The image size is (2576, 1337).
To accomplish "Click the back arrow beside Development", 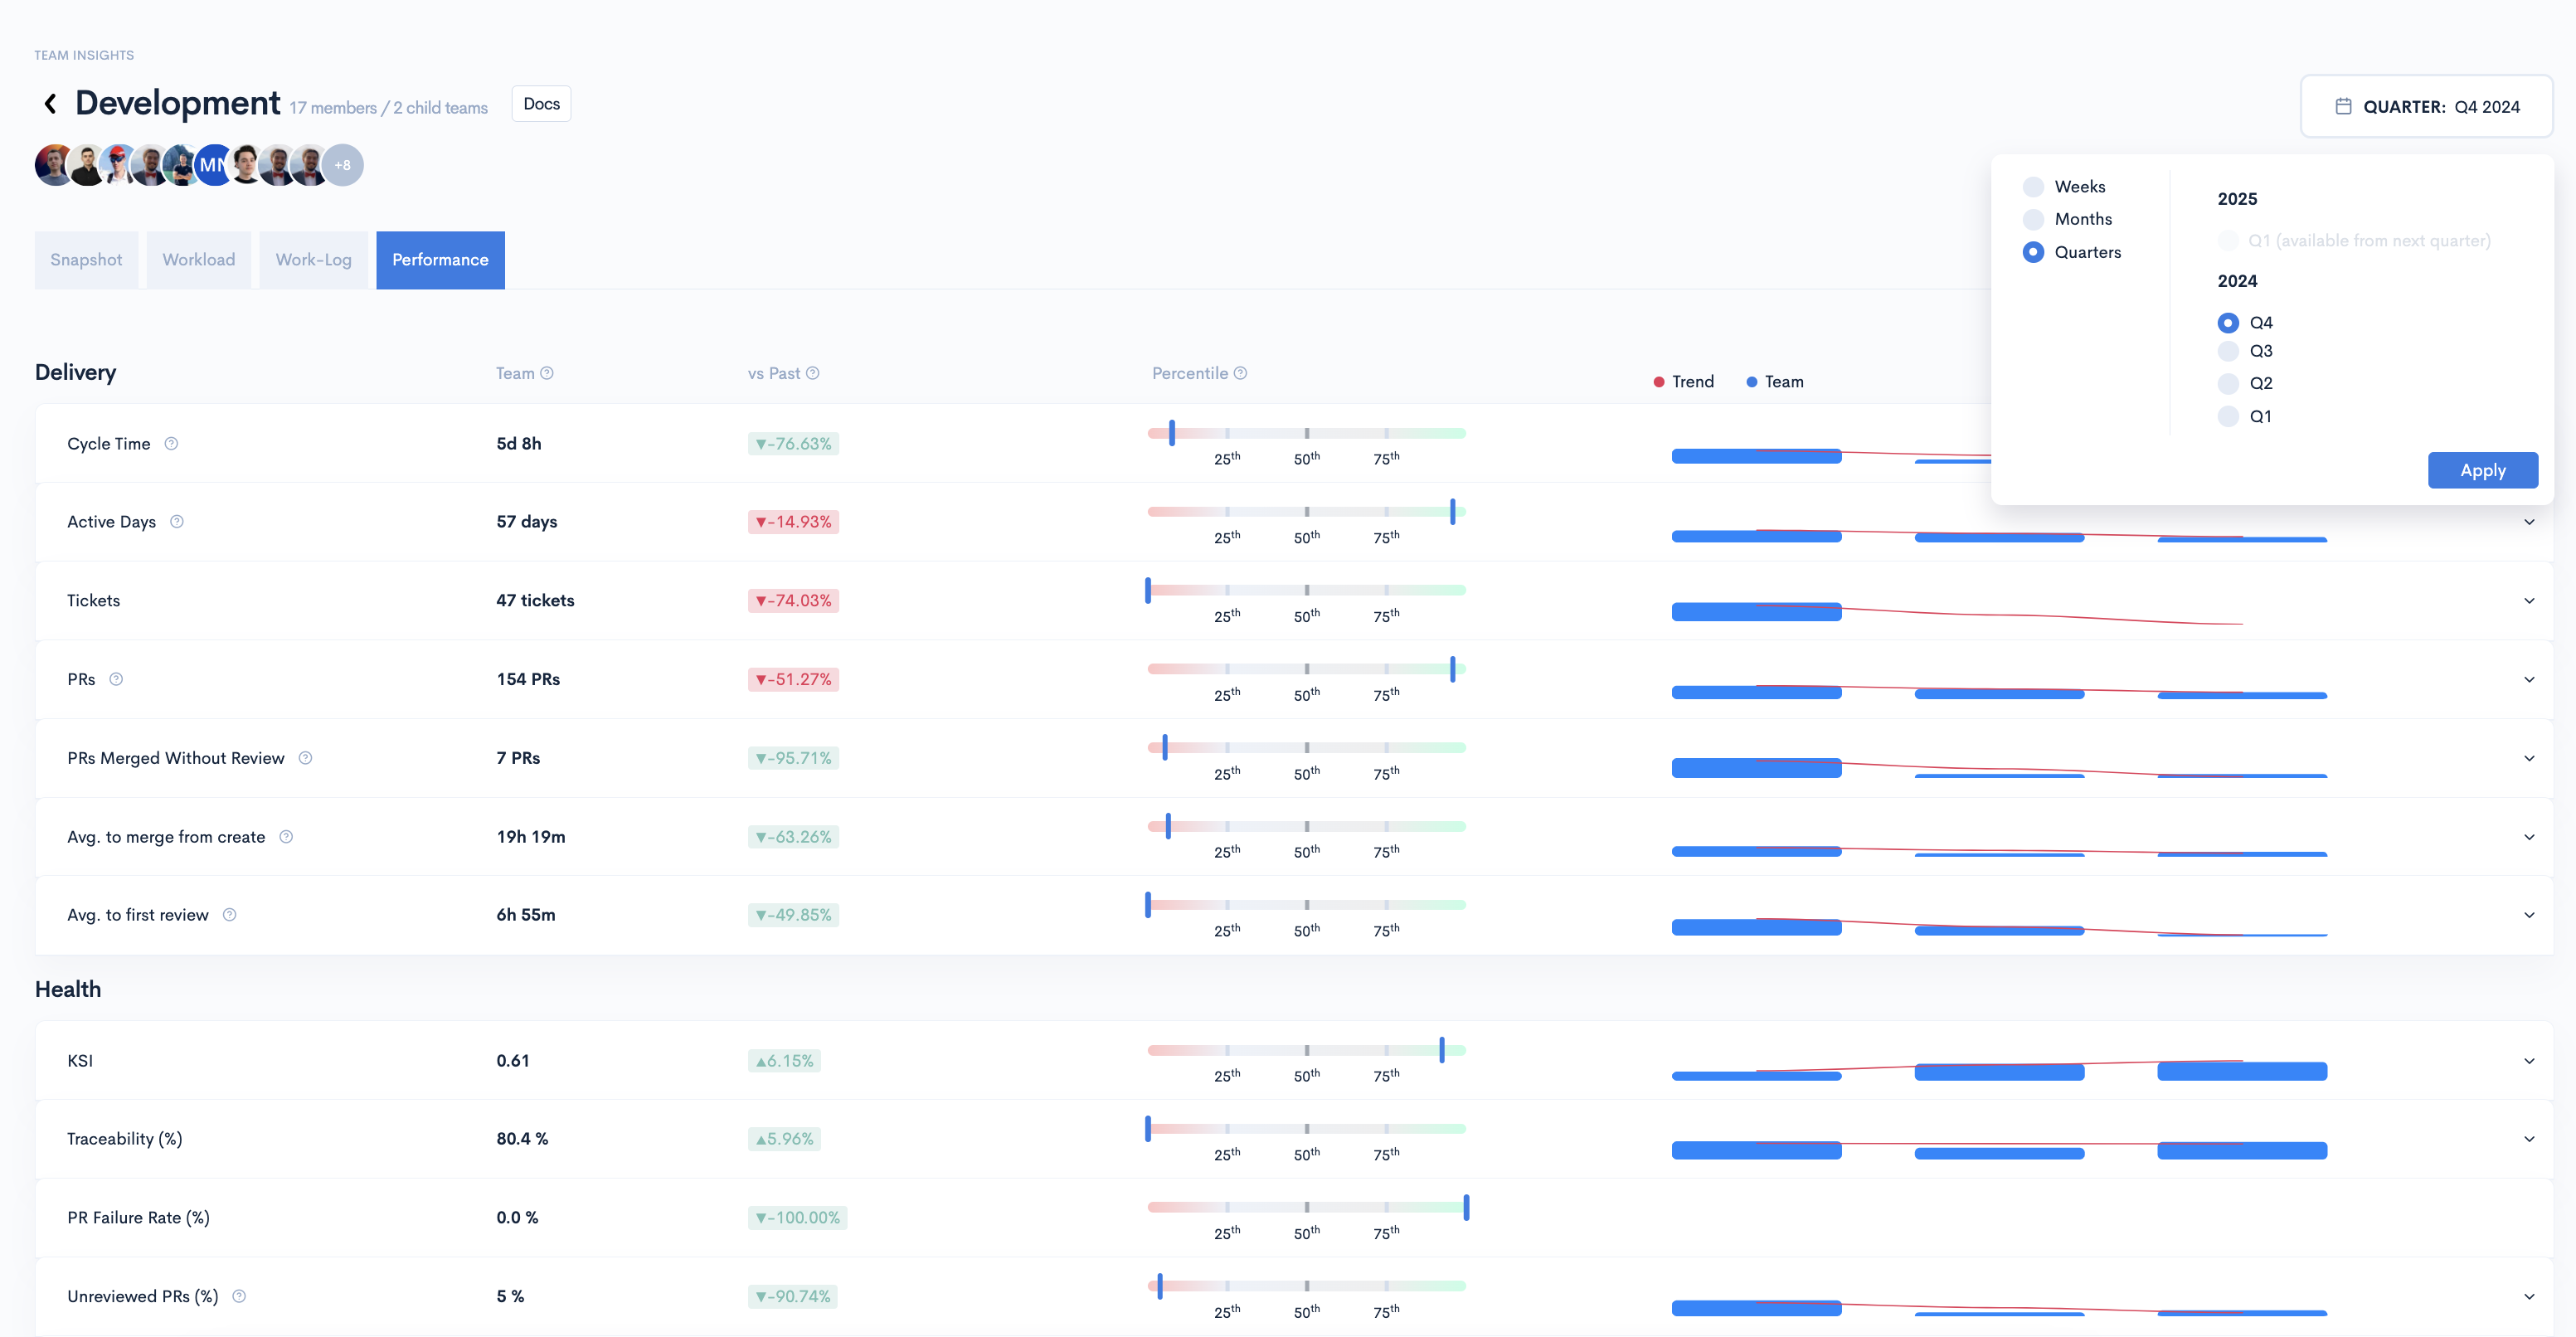I will (50, 104).
